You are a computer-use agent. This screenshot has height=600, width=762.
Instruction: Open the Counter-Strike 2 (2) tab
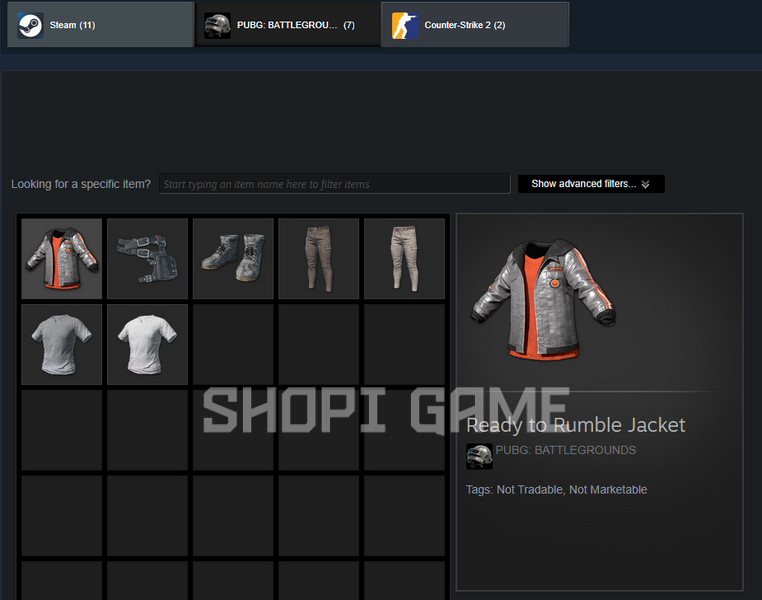click(475, 25)
